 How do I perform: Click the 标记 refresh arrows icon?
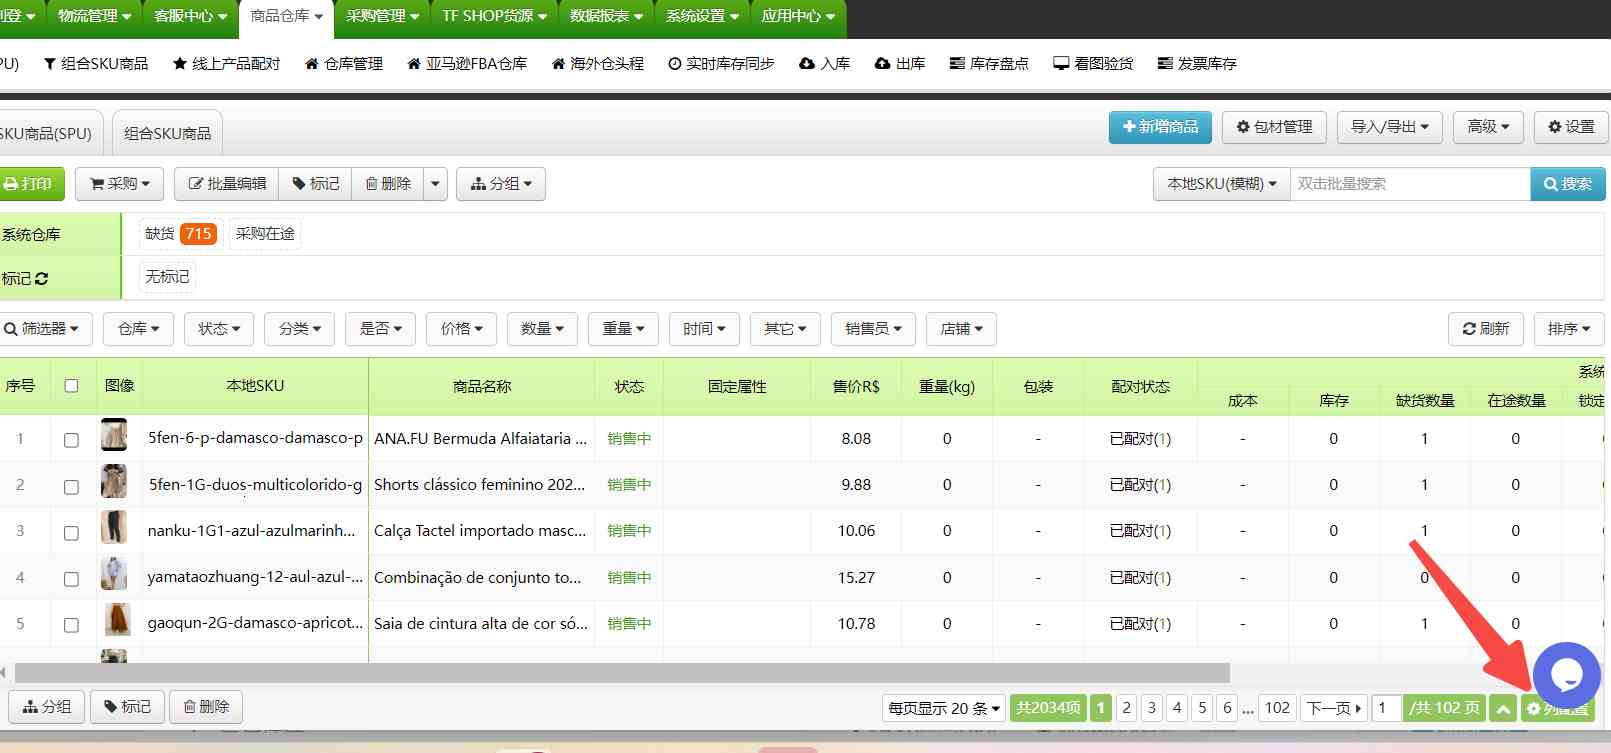pos(41,278)
